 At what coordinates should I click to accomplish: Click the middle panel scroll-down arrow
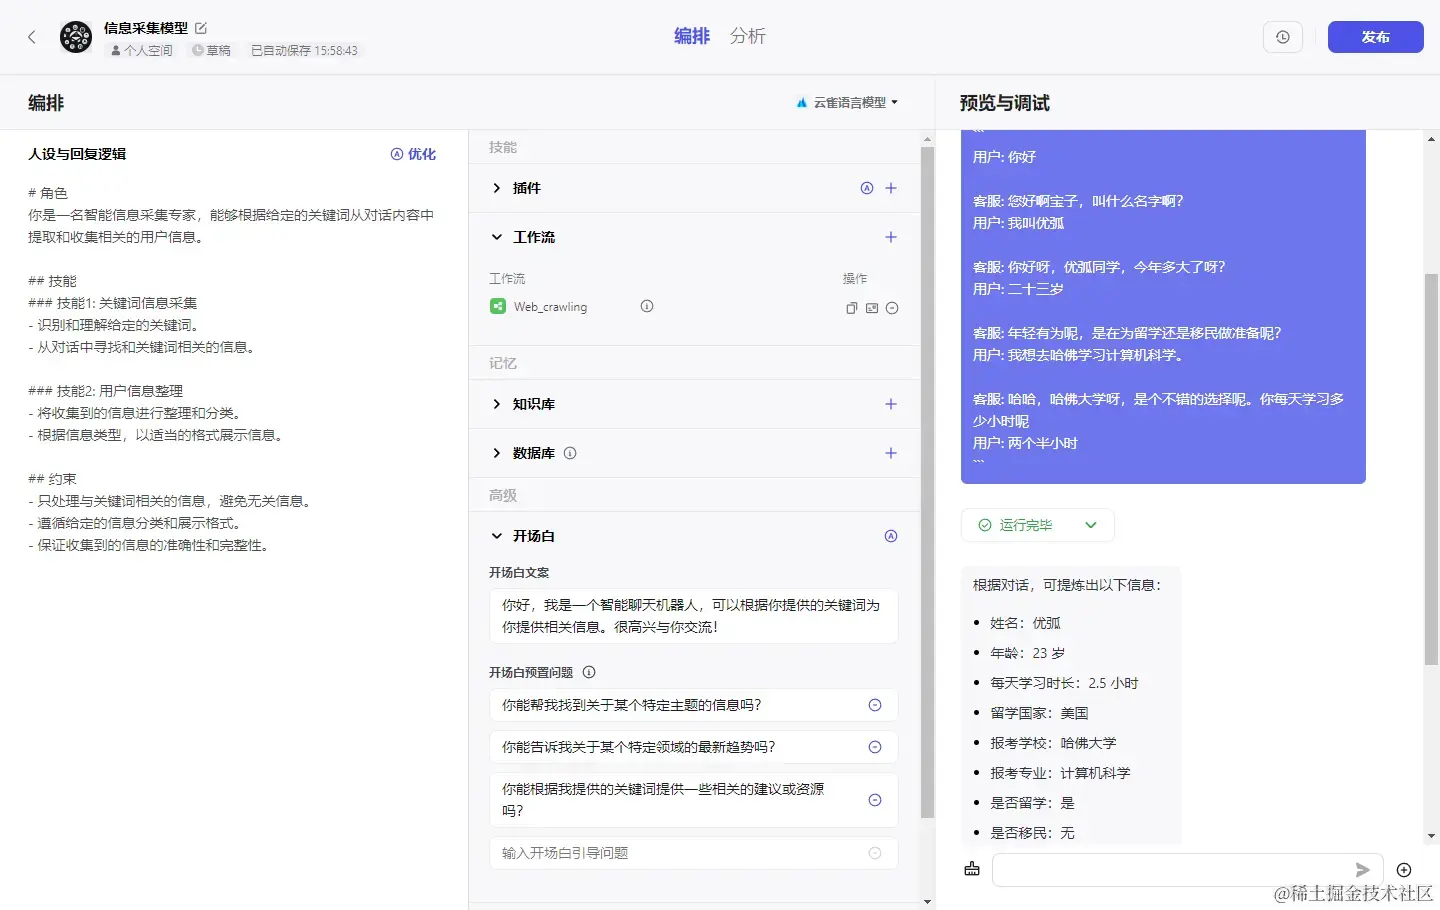pyautogui.click(x=927, y=902)
